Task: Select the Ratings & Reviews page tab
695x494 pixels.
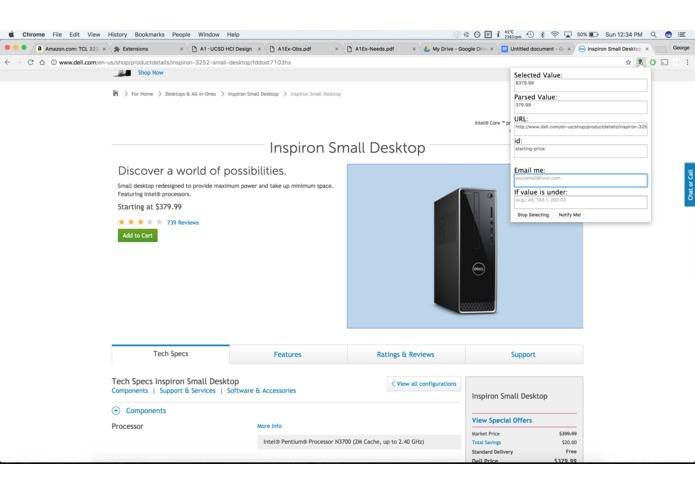Action: pyautogui.click(x=406, y=354)
